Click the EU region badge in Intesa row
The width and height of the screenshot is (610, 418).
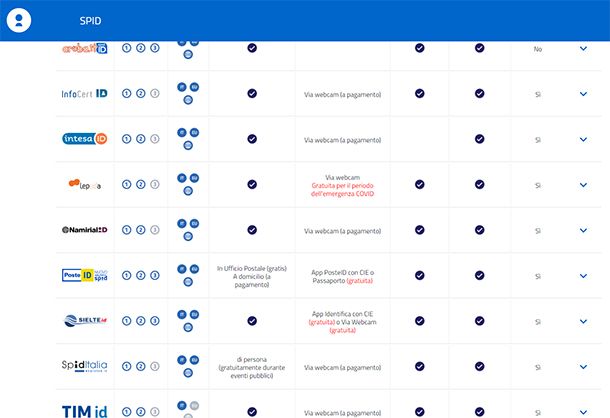[x=194, y=133]
